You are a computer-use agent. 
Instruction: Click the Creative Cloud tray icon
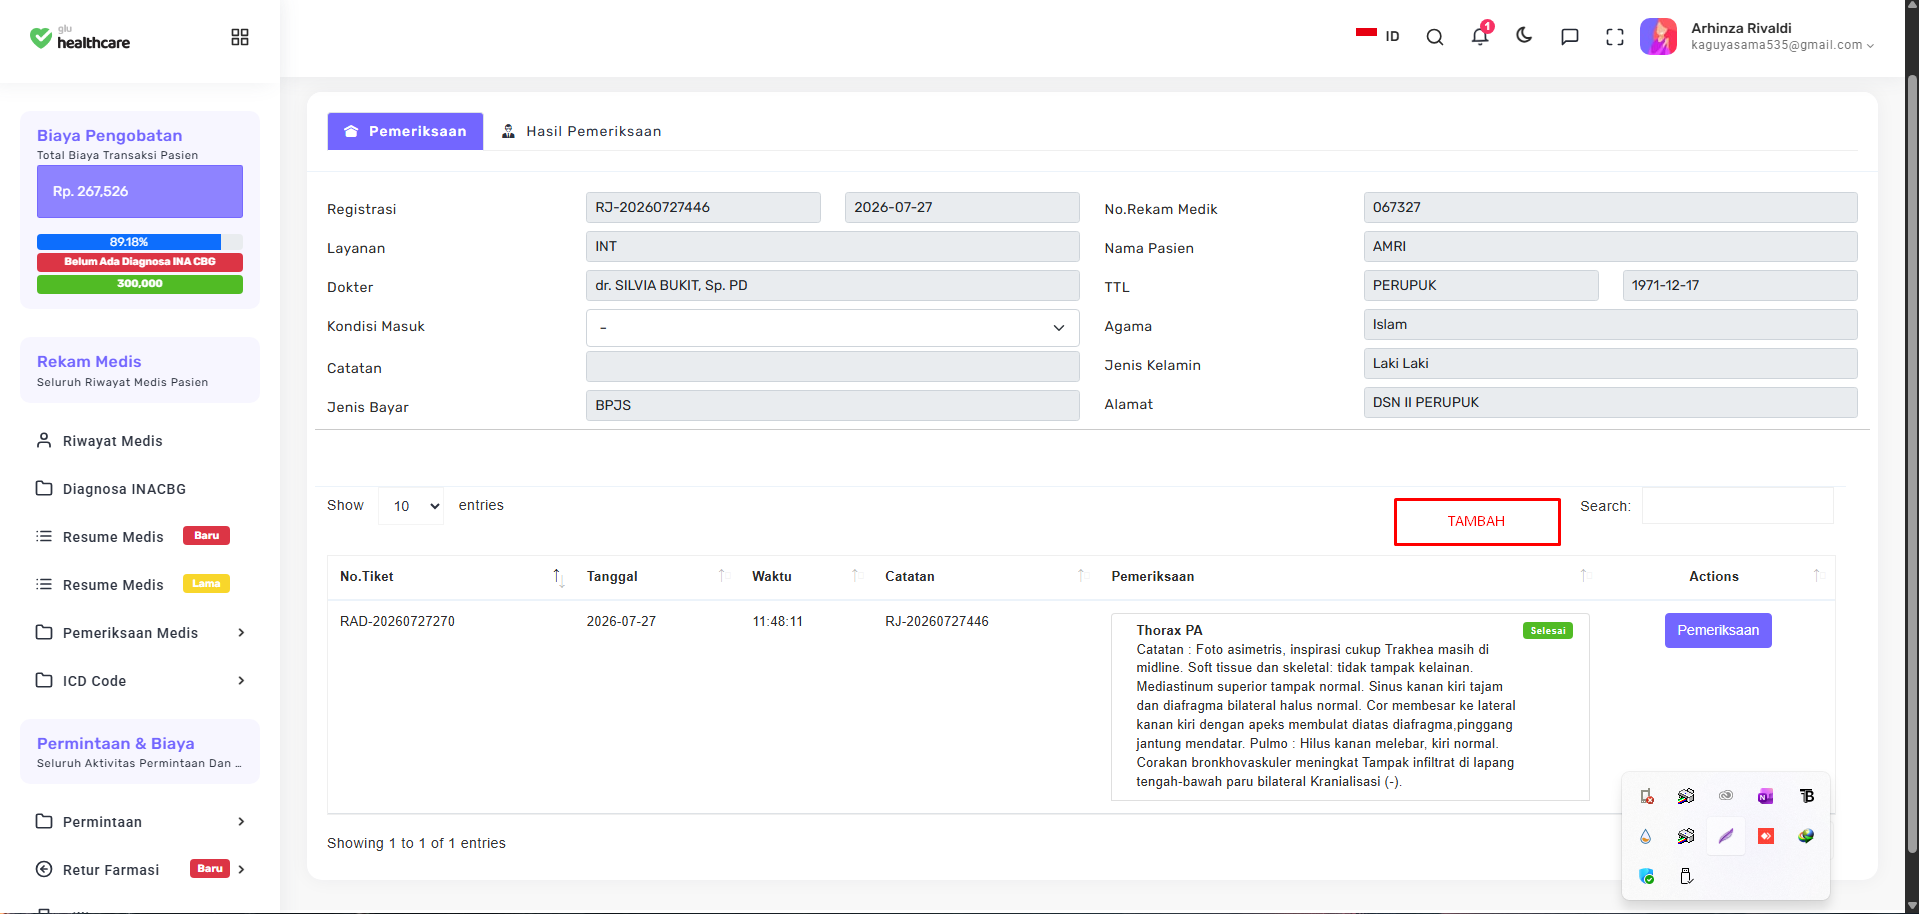coord(1726,796)
